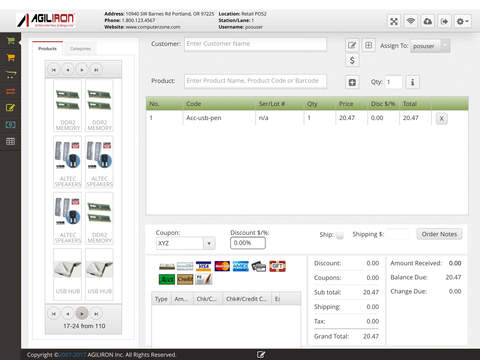The width and height of the screenshot is (480, 360).
Task: Click the bottom footer edit note icon
Action: (261, 355)
